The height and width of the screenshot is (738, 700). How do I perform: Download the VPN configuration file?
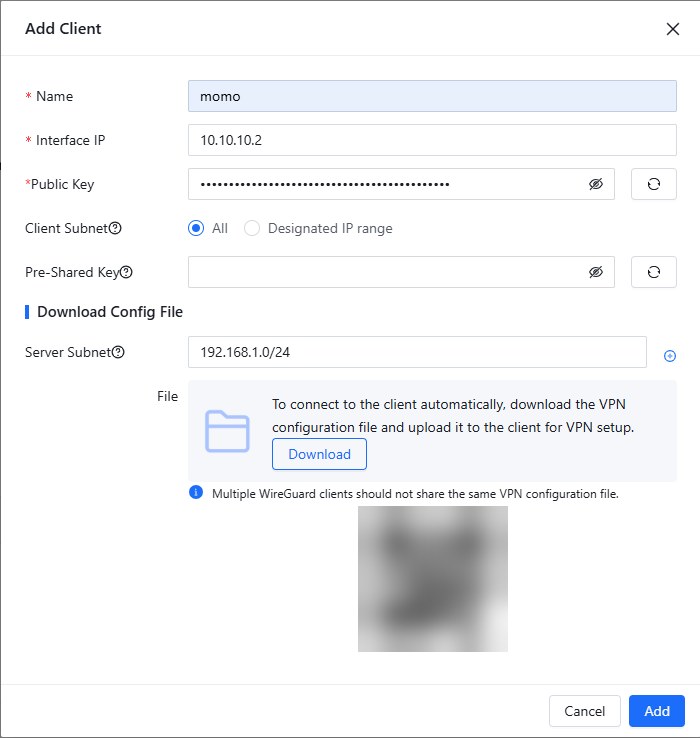(319, 454)
